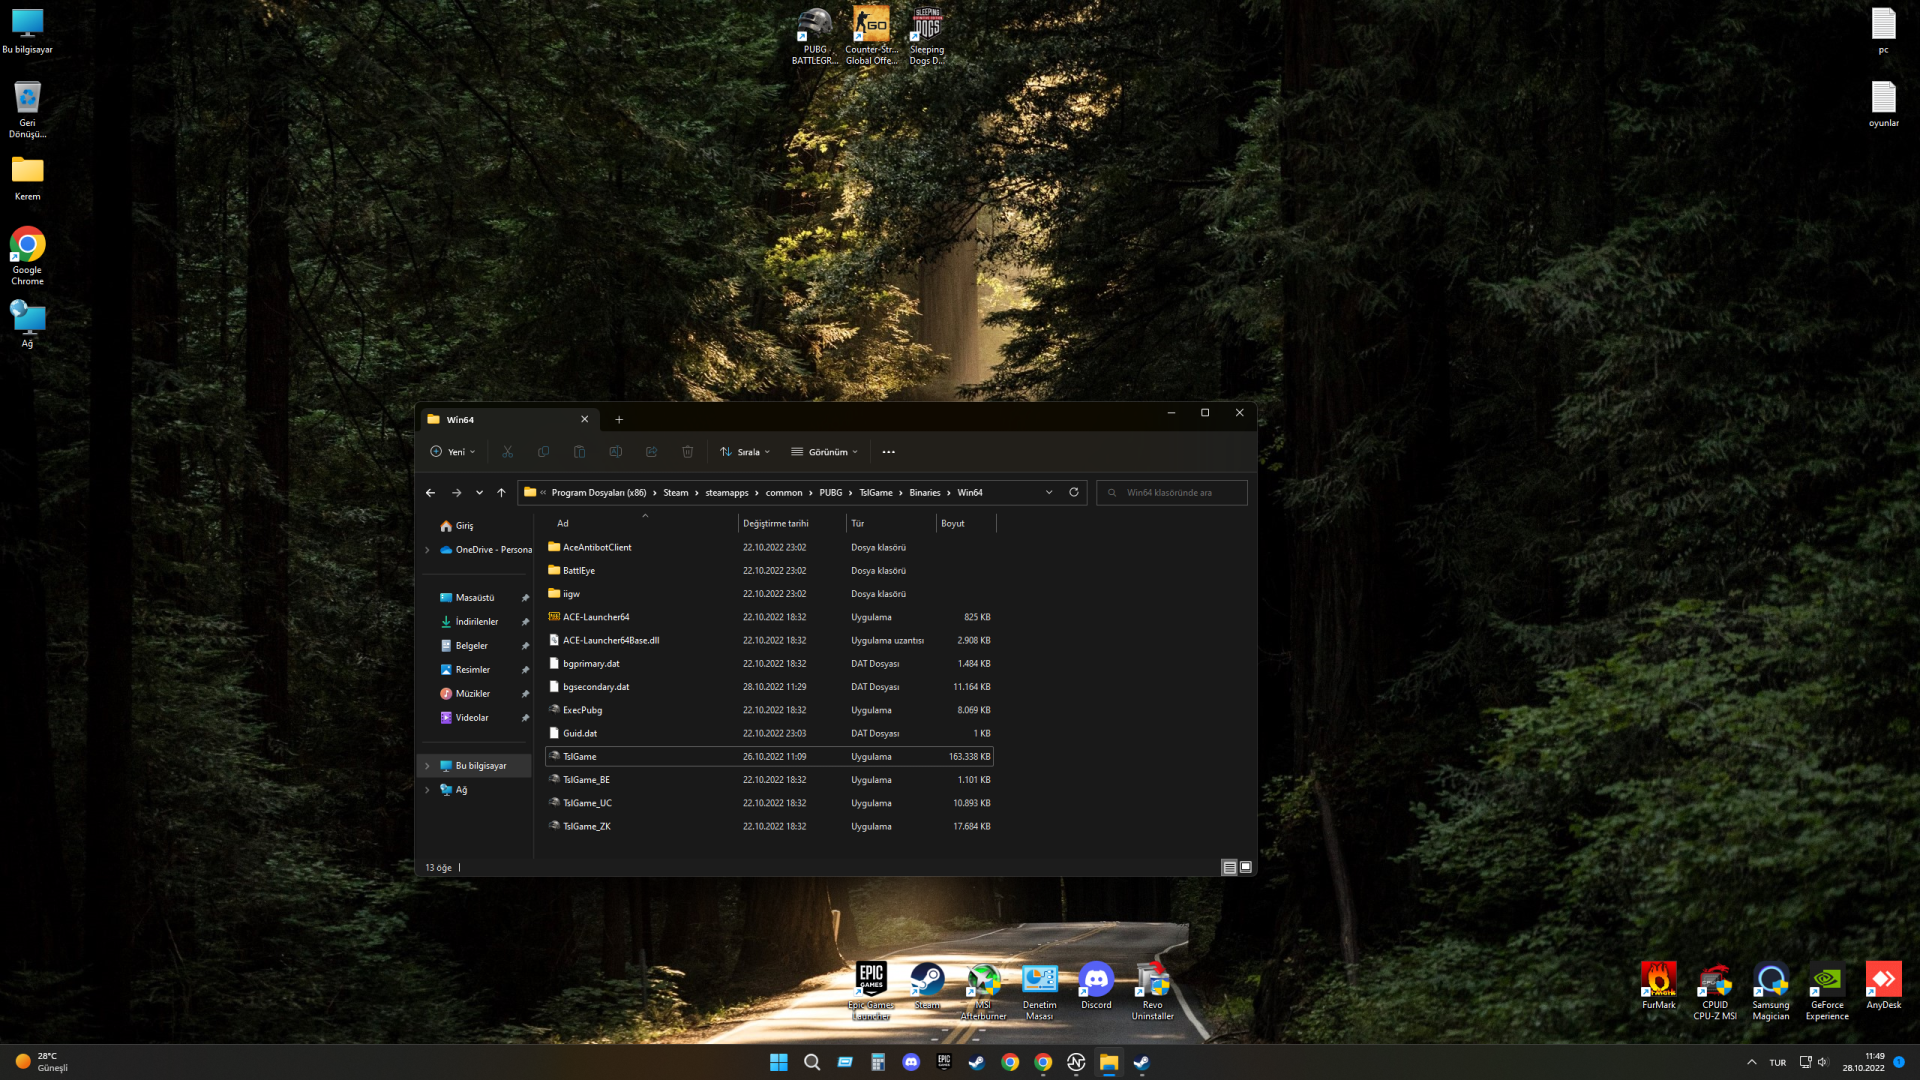Click the Back navigation arrow
Image resolution: width=1920 pixels, height=1080 pixels.
click(x=430, y=492)
